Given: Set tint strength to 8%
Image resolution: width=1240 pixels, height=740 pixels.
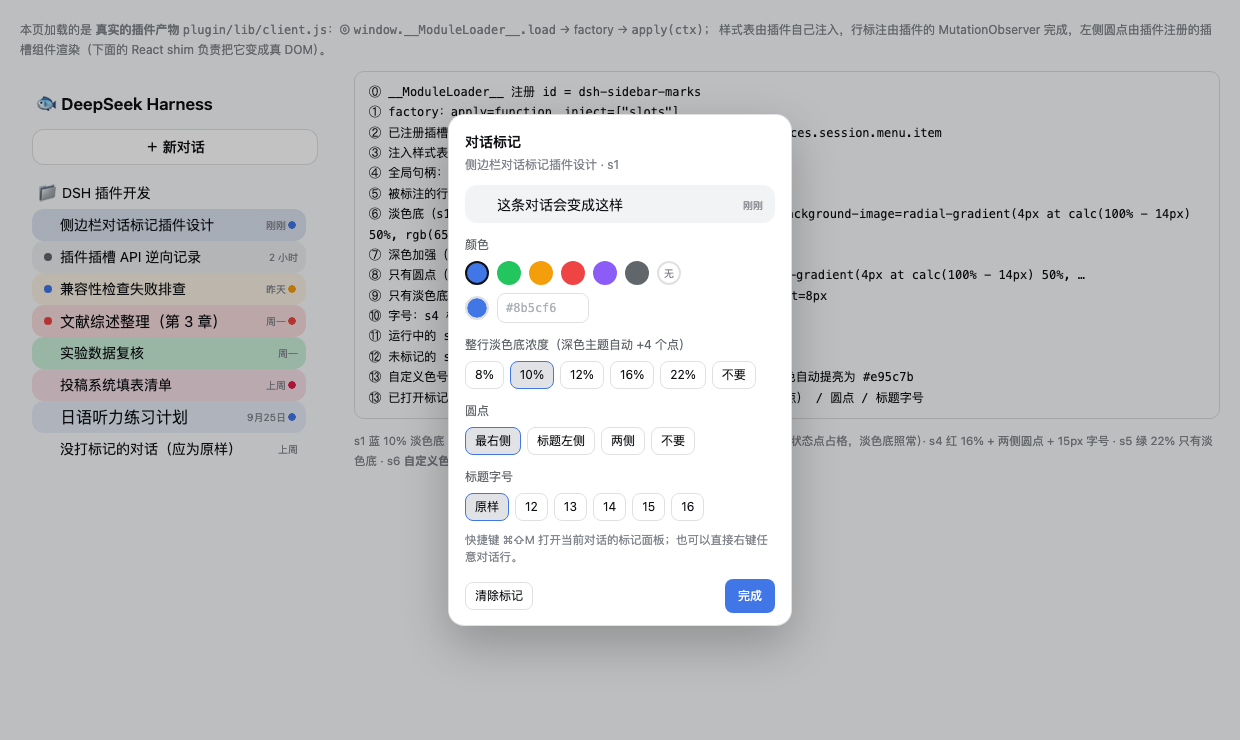Looking at the screenshot, I should coord(484,375).
